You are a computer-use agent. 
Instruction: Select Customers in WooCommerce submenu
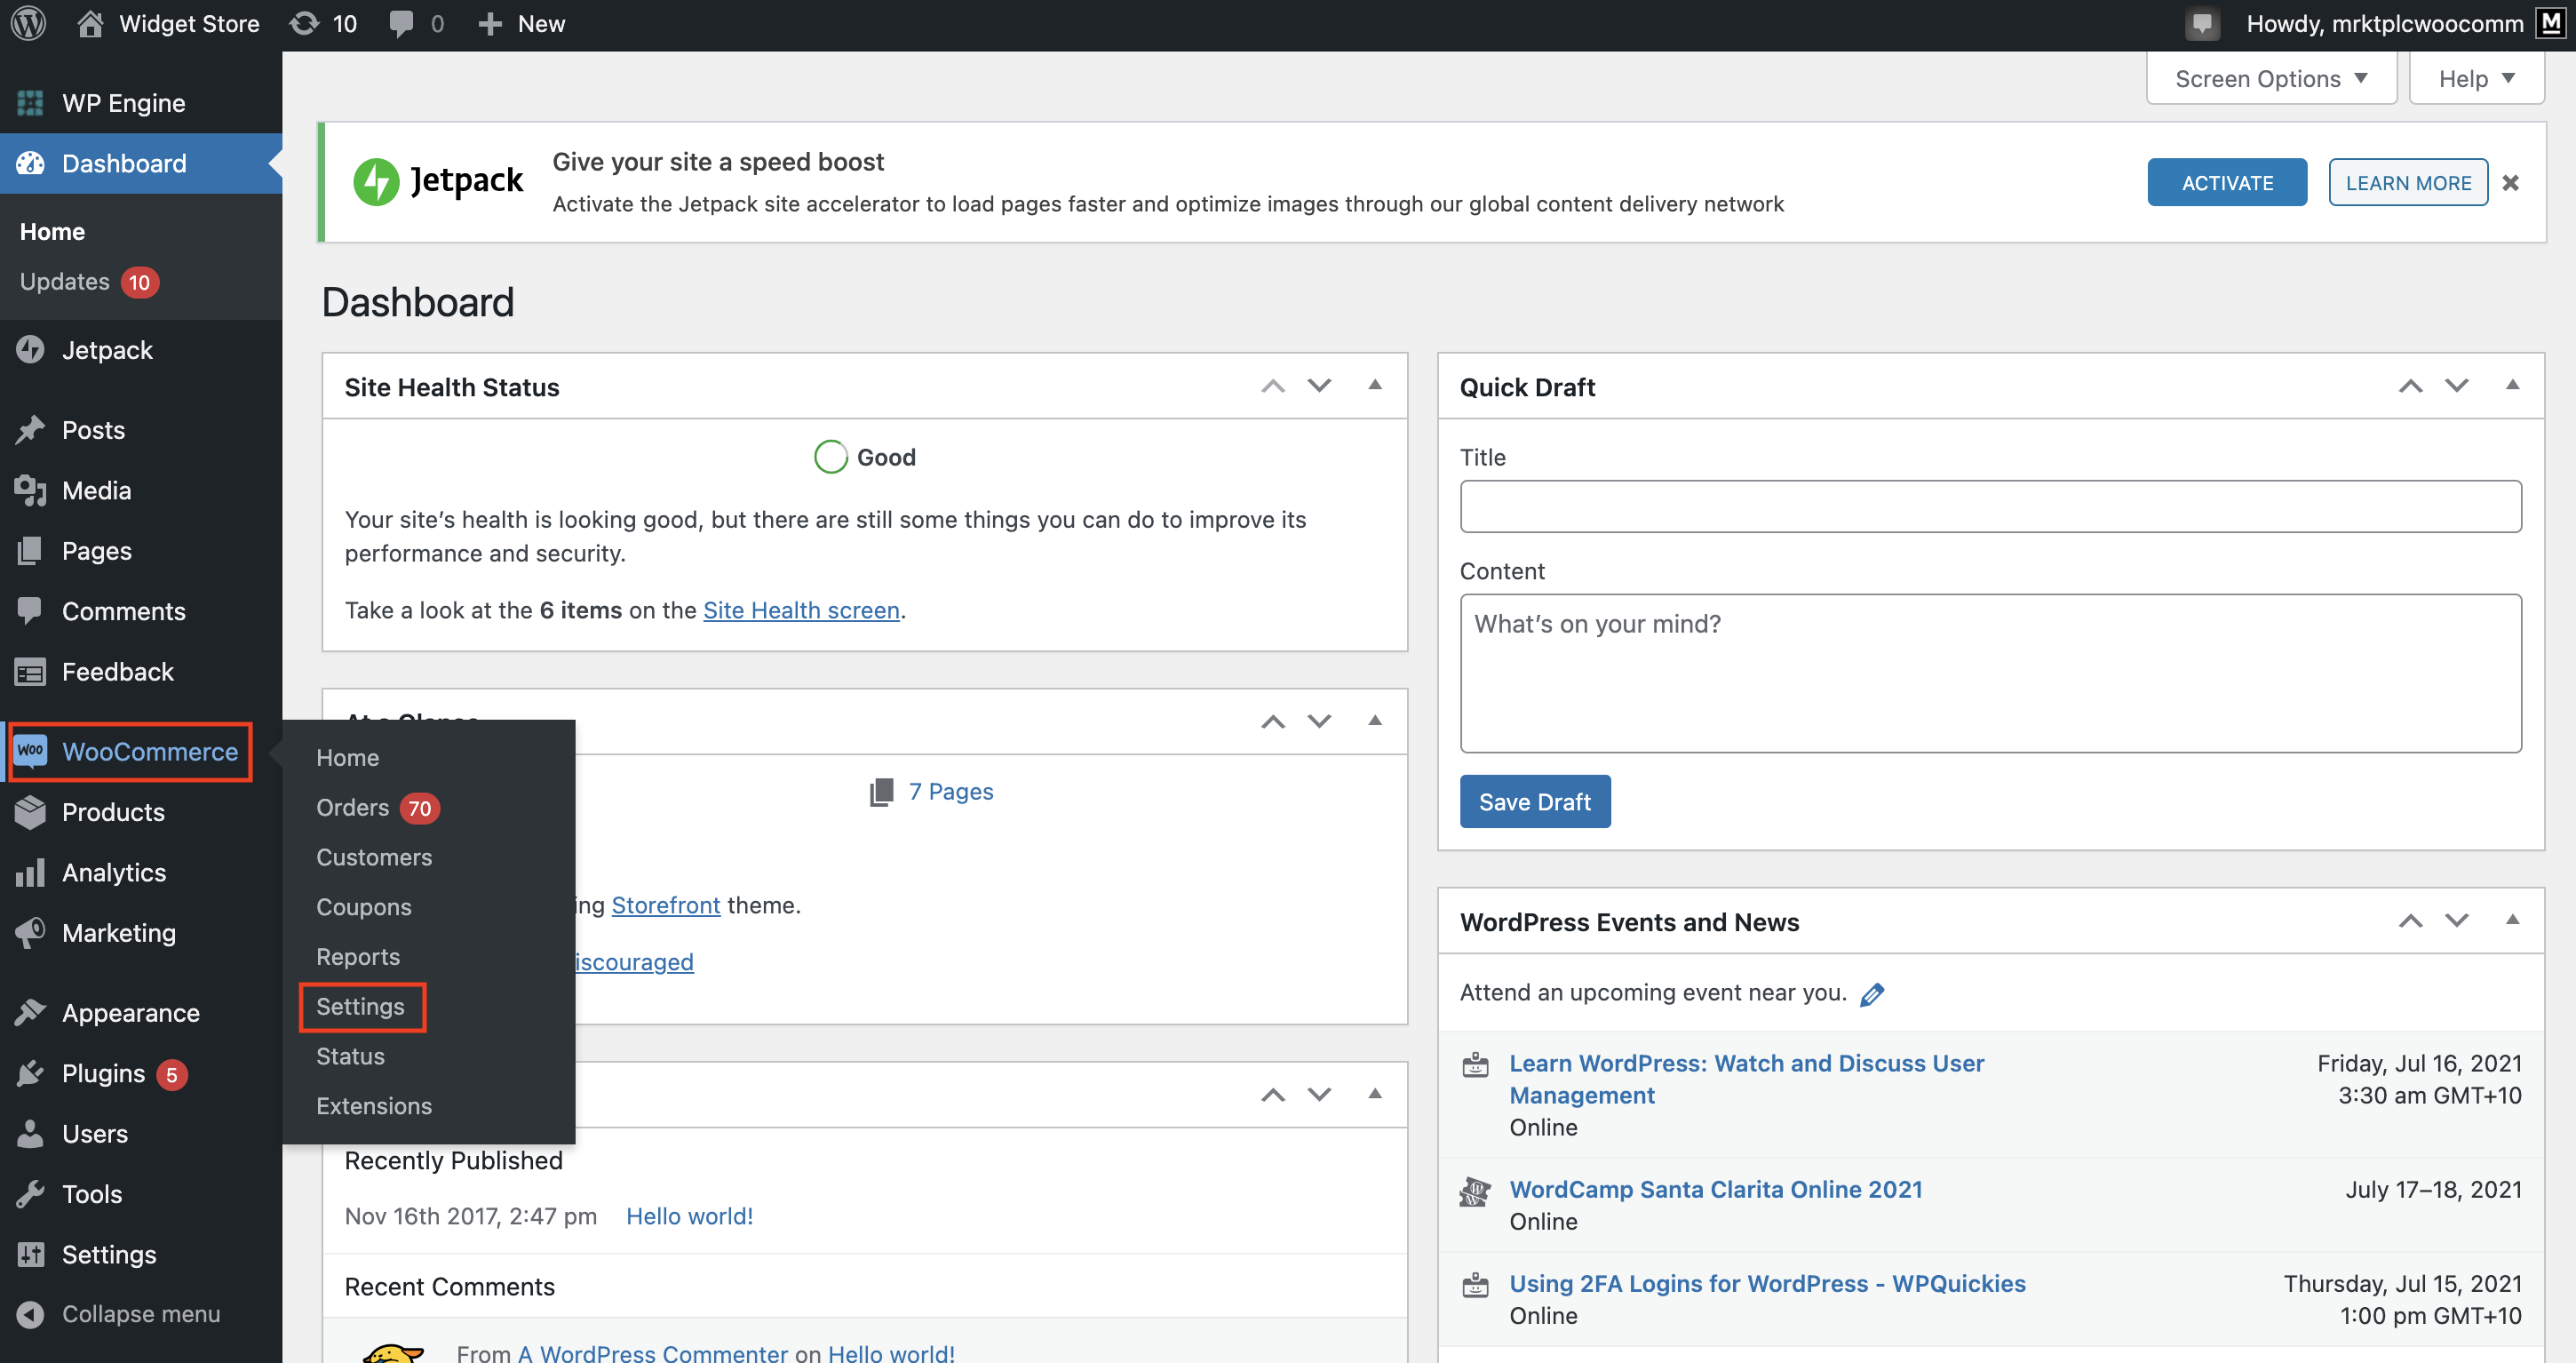pos(374,857)
